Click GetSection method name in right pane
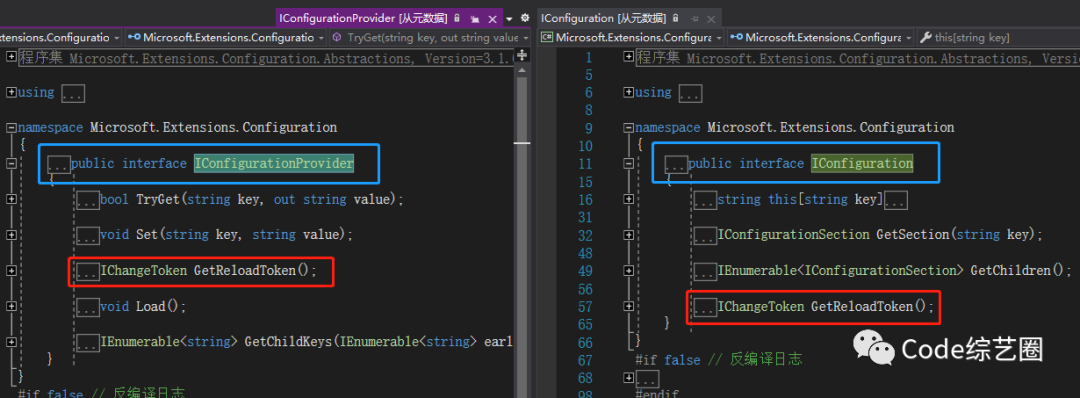The width and height of the screenshot is (1080, 398). [x=912, y=235]
